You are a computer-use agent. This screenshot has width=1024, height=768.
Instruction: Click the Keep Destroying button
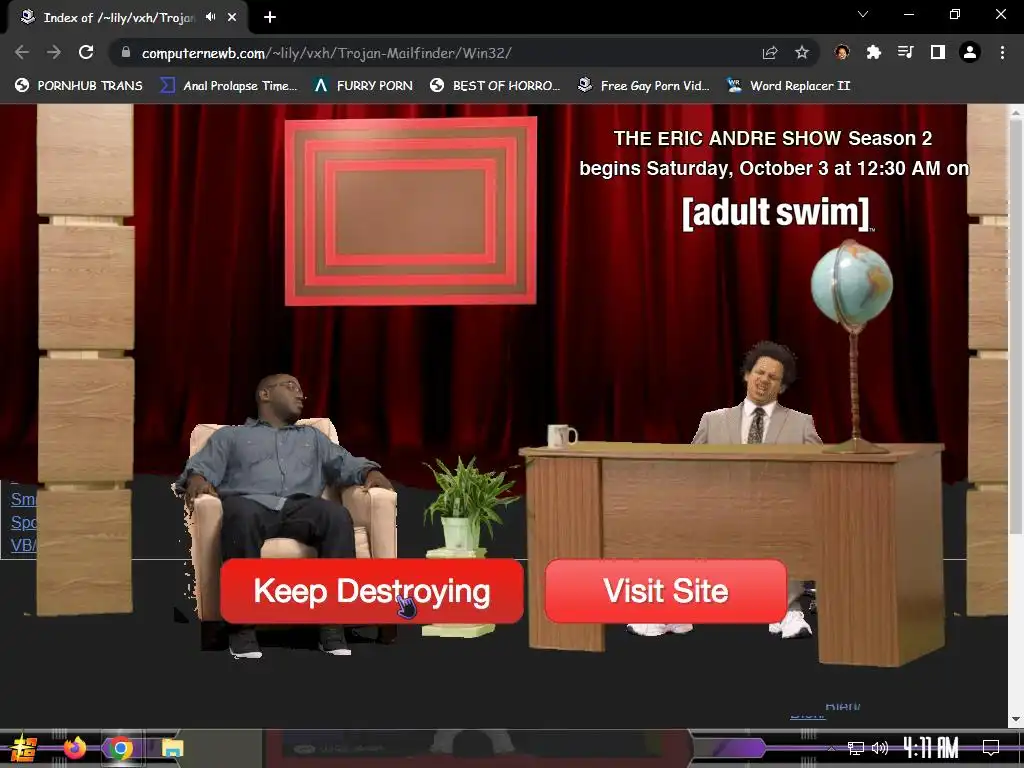point(372,591)
